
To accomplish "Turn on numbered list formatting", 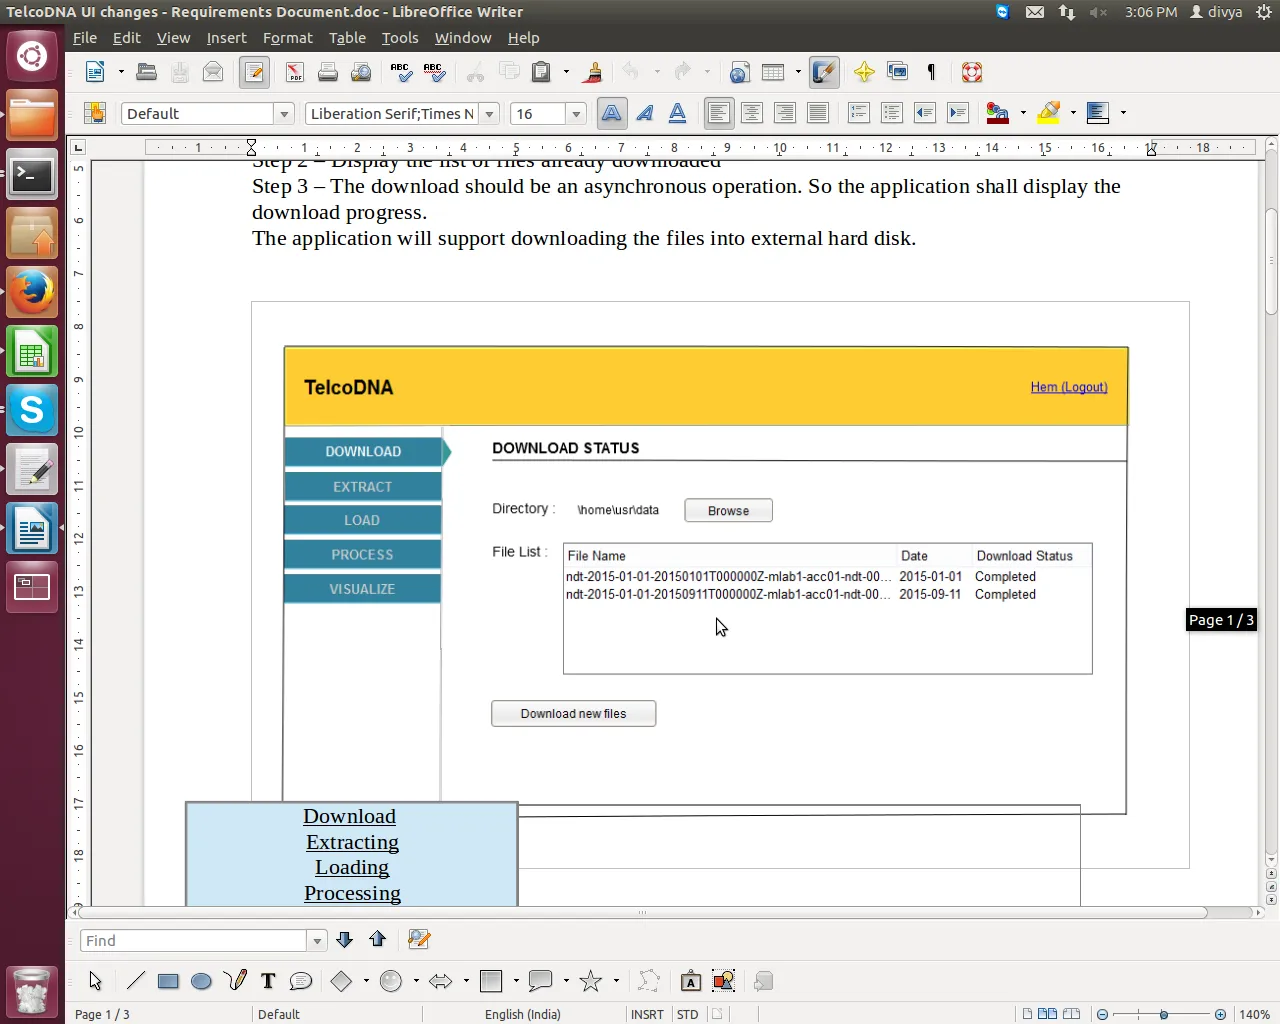I will pyautogui.click(x=858, y=113).
